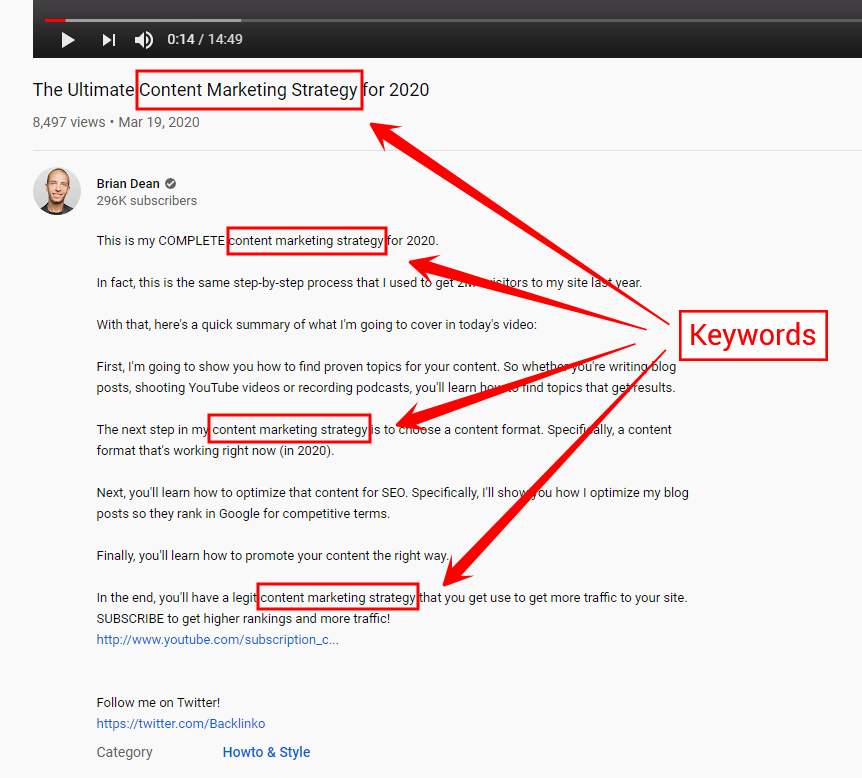This screenshot has height=778, width=862.
Task: Click the "Category" label in the description
Action: (x=125, y=752)
